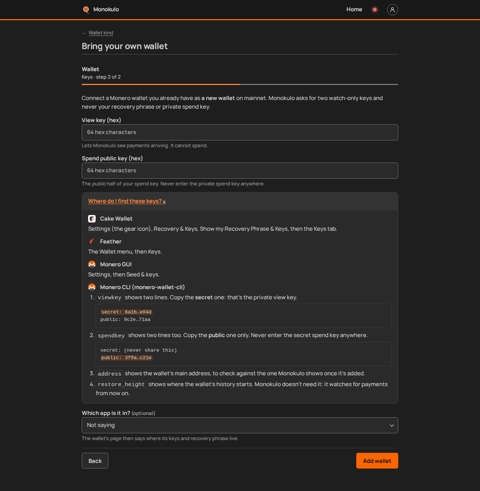Click 'The Wallet menu, then Keys.' instruction
The width and height of the screenshot is (480, 491).
pyautogui.click(x=125, y=252)
